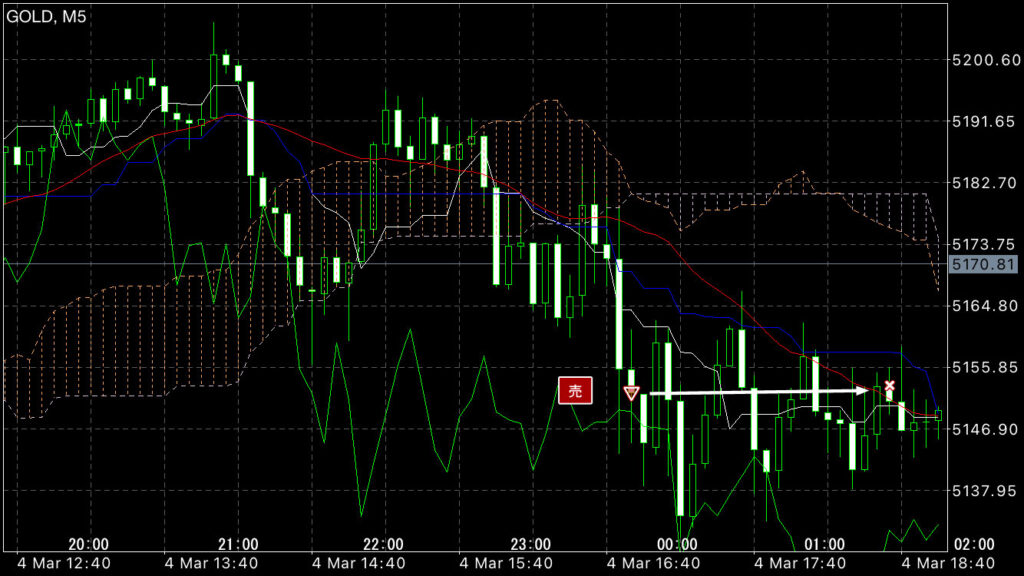Screen dimensions: 1024x576
Task: Click the 5191.65 price axis label
Action: coord(985,122)
